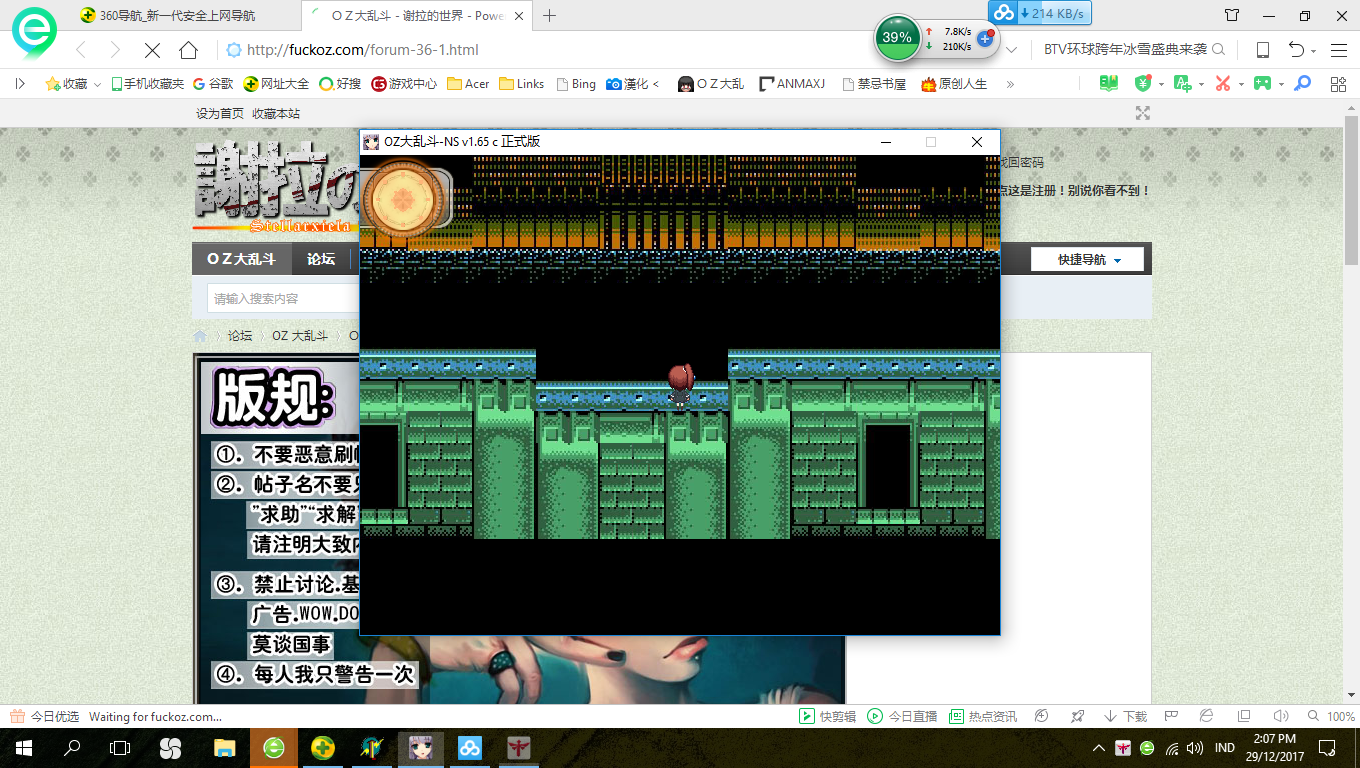Open 今日直播 in the status bar
Viewport: 1360px width, 768px height.
click(903, 717)
